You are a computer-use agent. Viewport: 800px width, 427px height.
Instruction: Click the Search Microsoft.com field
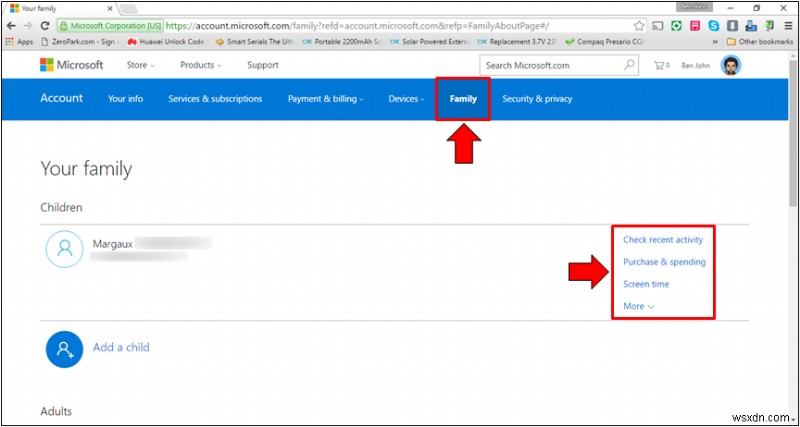point(550,65)
